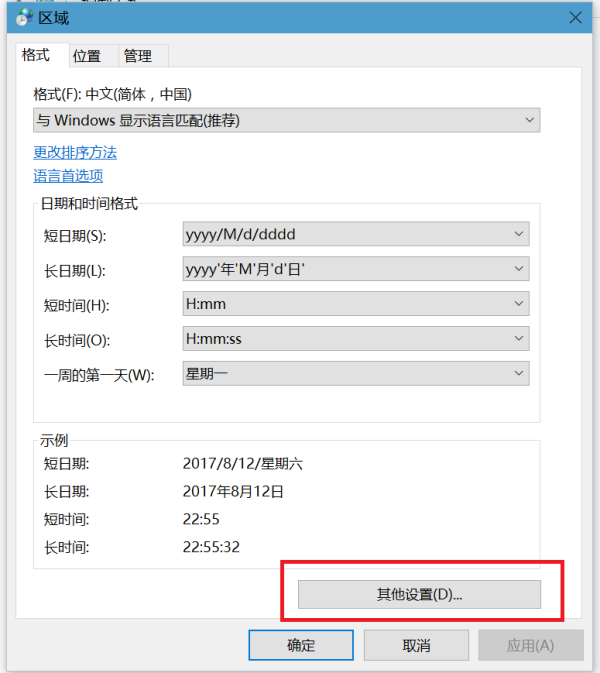Click the example long time 22:55:32

click(211, 547)
